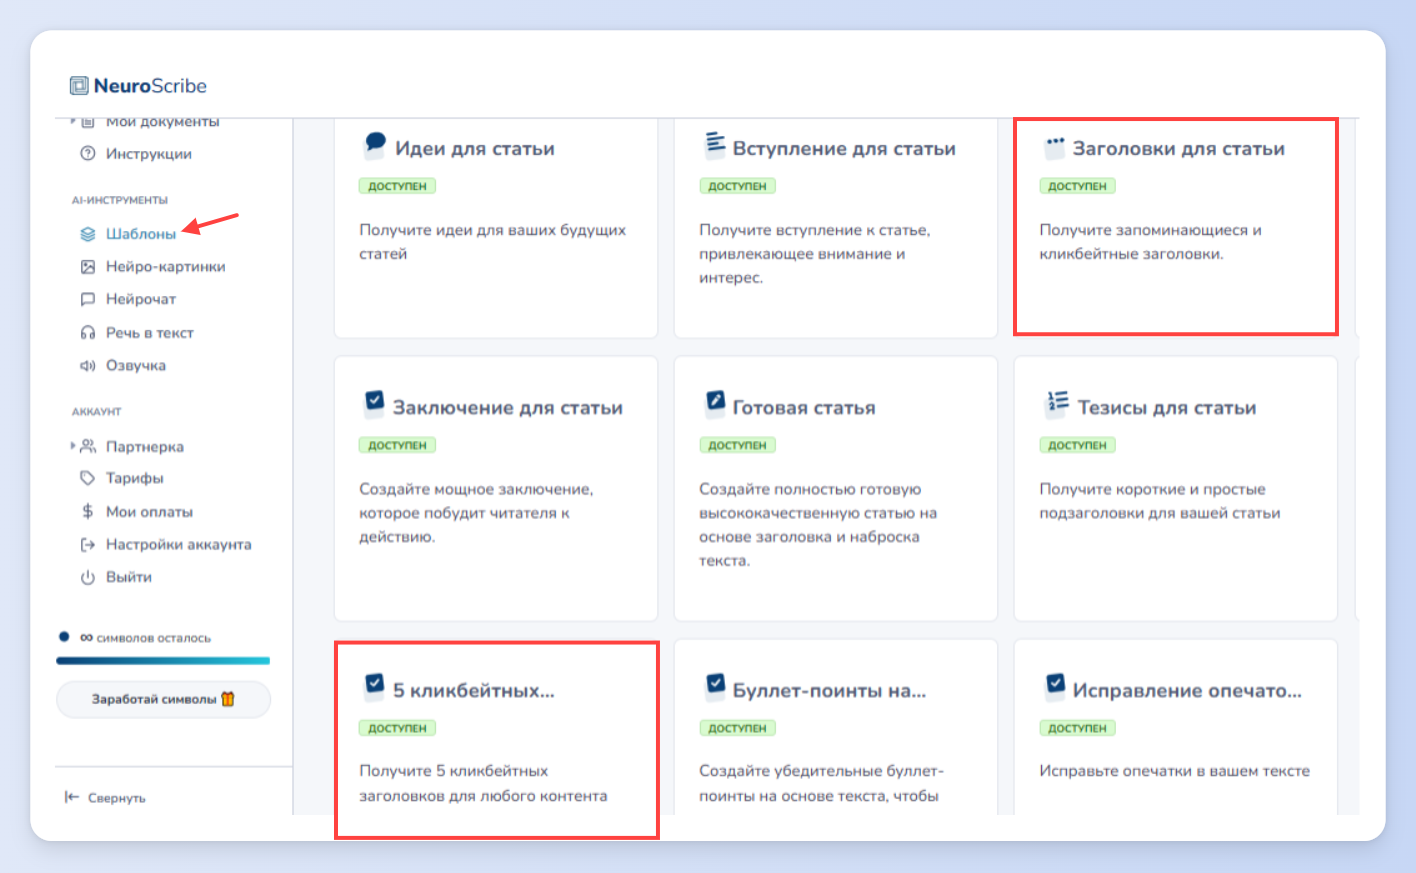Click the Исправление опечаток card icon
The image size is (1416, 873).
pos(1055,686)
